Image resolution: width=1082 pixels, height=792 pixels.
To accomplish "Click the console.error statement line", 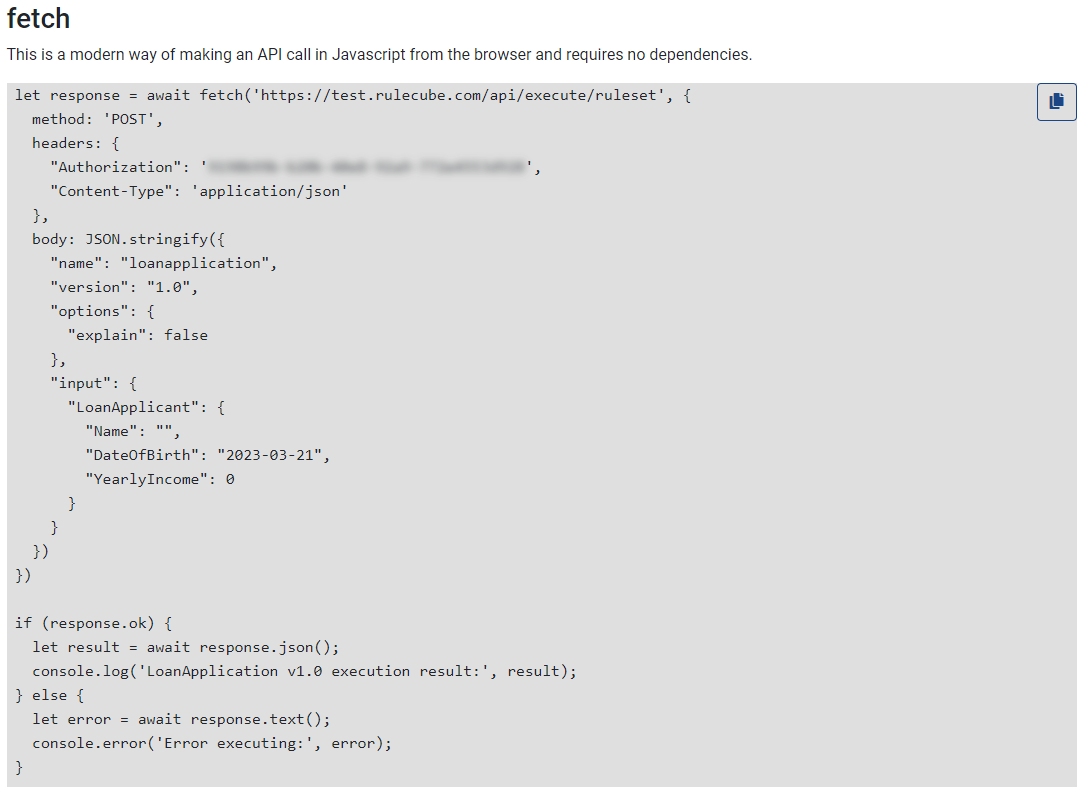I will [212, 743].
